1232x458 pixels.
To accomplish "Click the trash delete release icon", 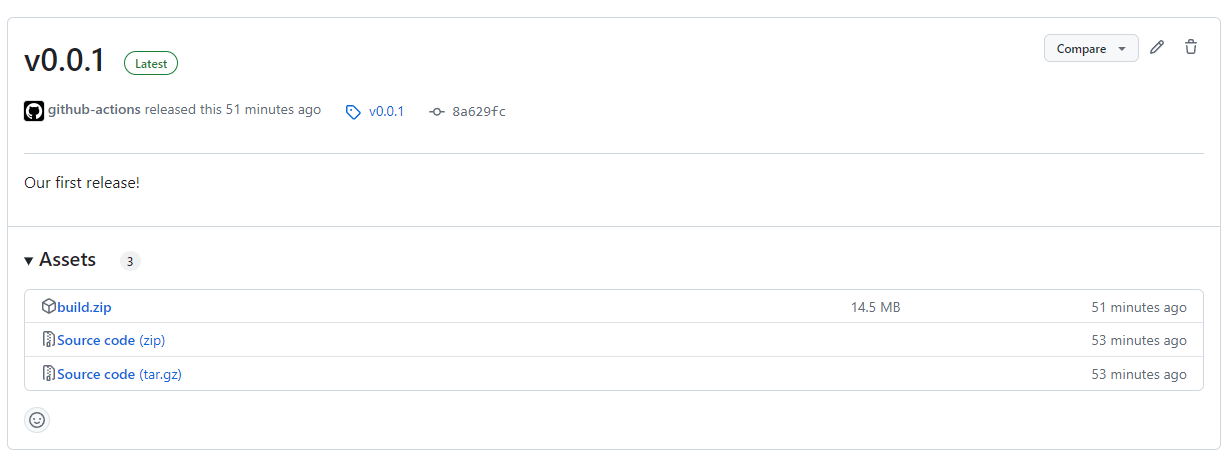I will (1191, 47).
